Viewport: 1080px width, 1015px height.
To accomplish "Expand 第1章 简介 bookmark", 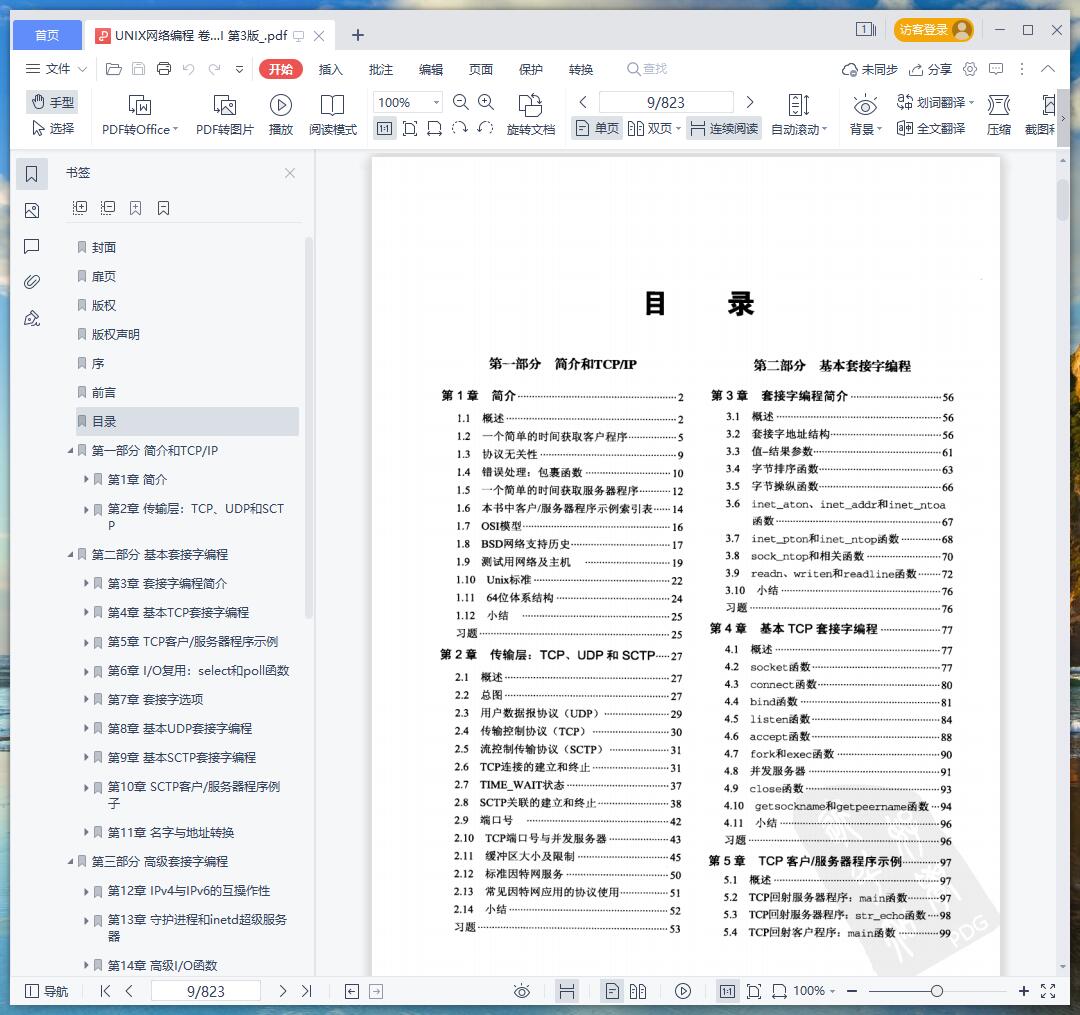I will [86, 479].
